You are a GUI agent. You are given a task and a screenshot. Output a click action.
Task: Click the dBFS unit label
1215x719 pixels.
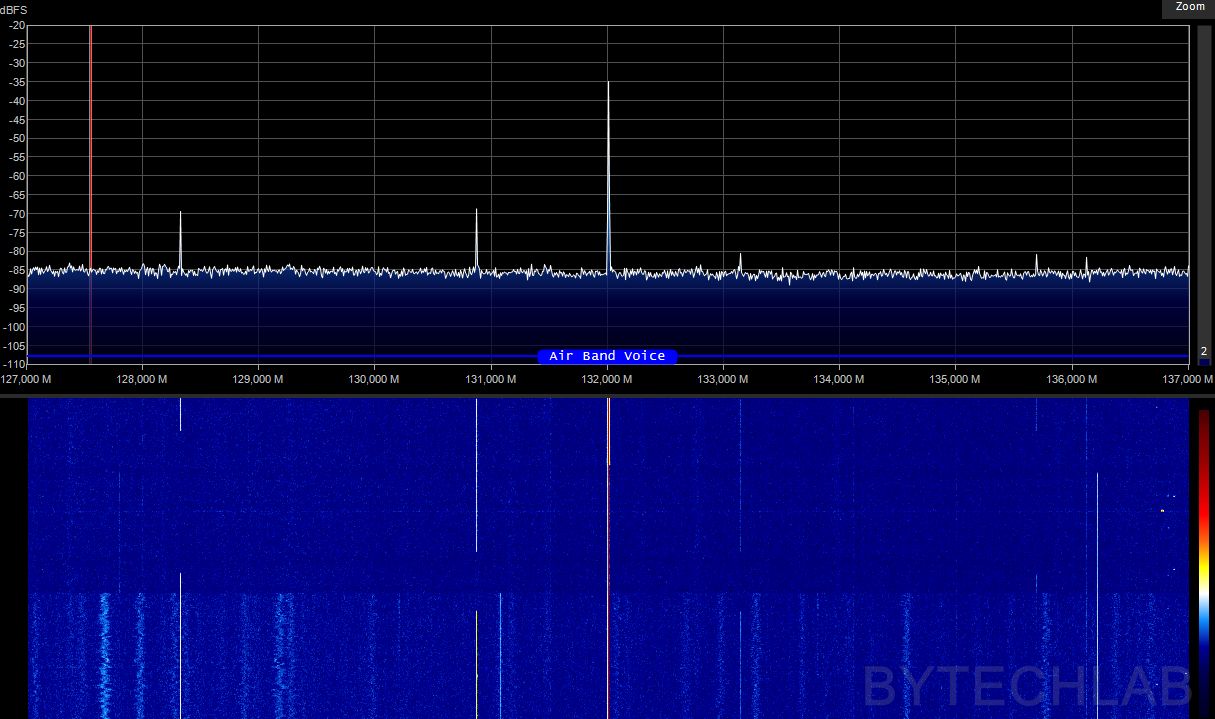coord(14,8)
